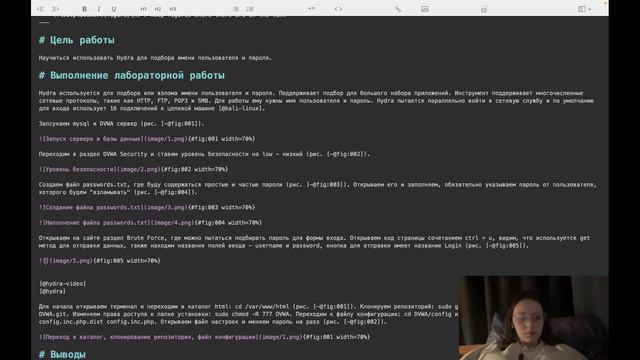Toggle underline formatting with the U button

click(x=114, y=9)
